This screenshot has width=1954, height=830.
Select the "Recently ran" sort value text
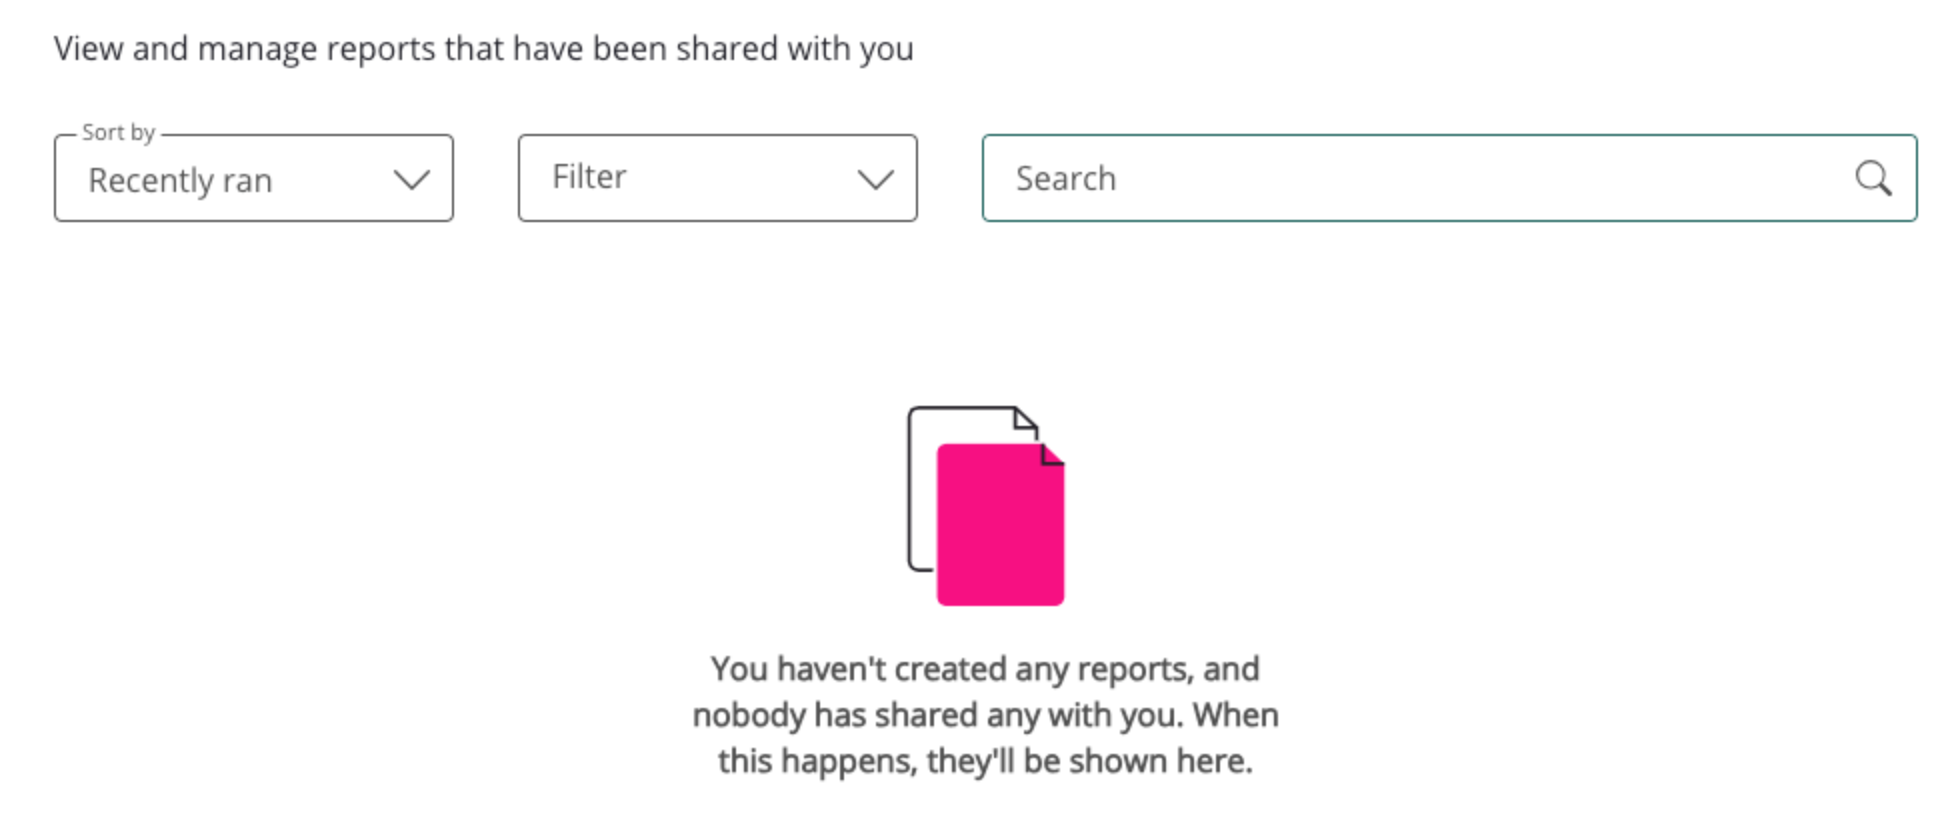180,180
